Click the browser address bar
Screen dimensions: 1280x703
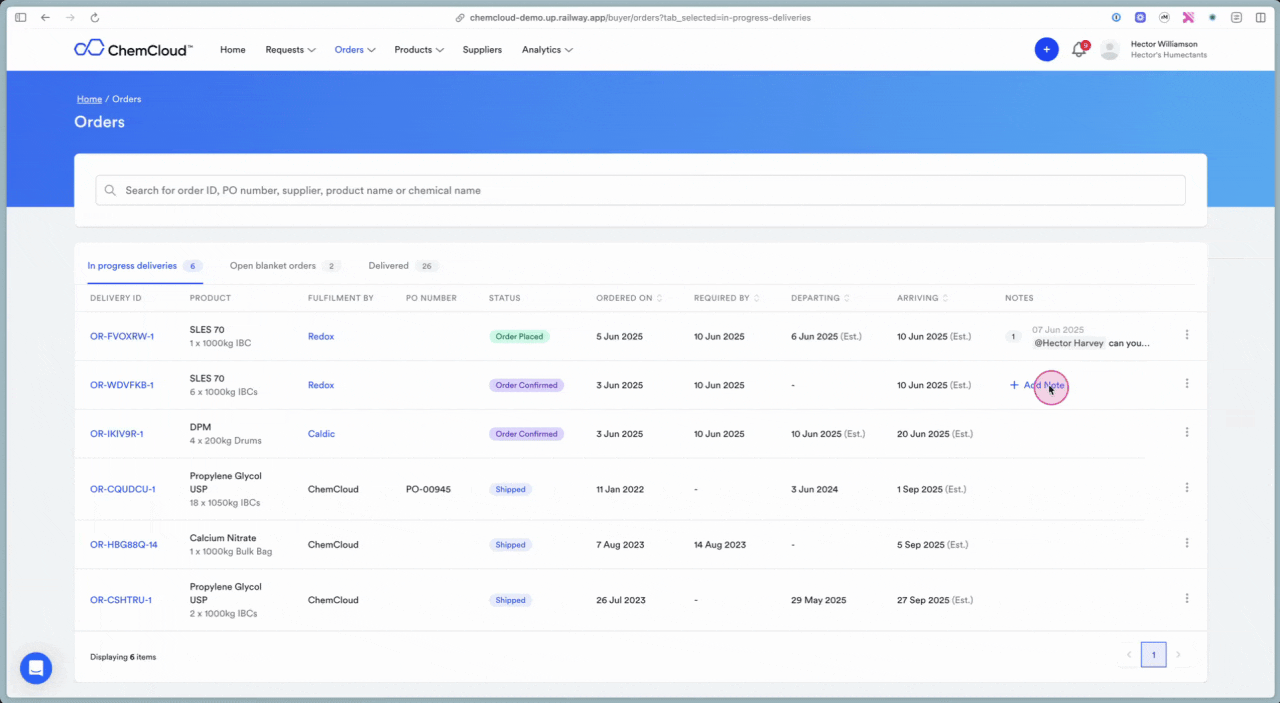640,17
